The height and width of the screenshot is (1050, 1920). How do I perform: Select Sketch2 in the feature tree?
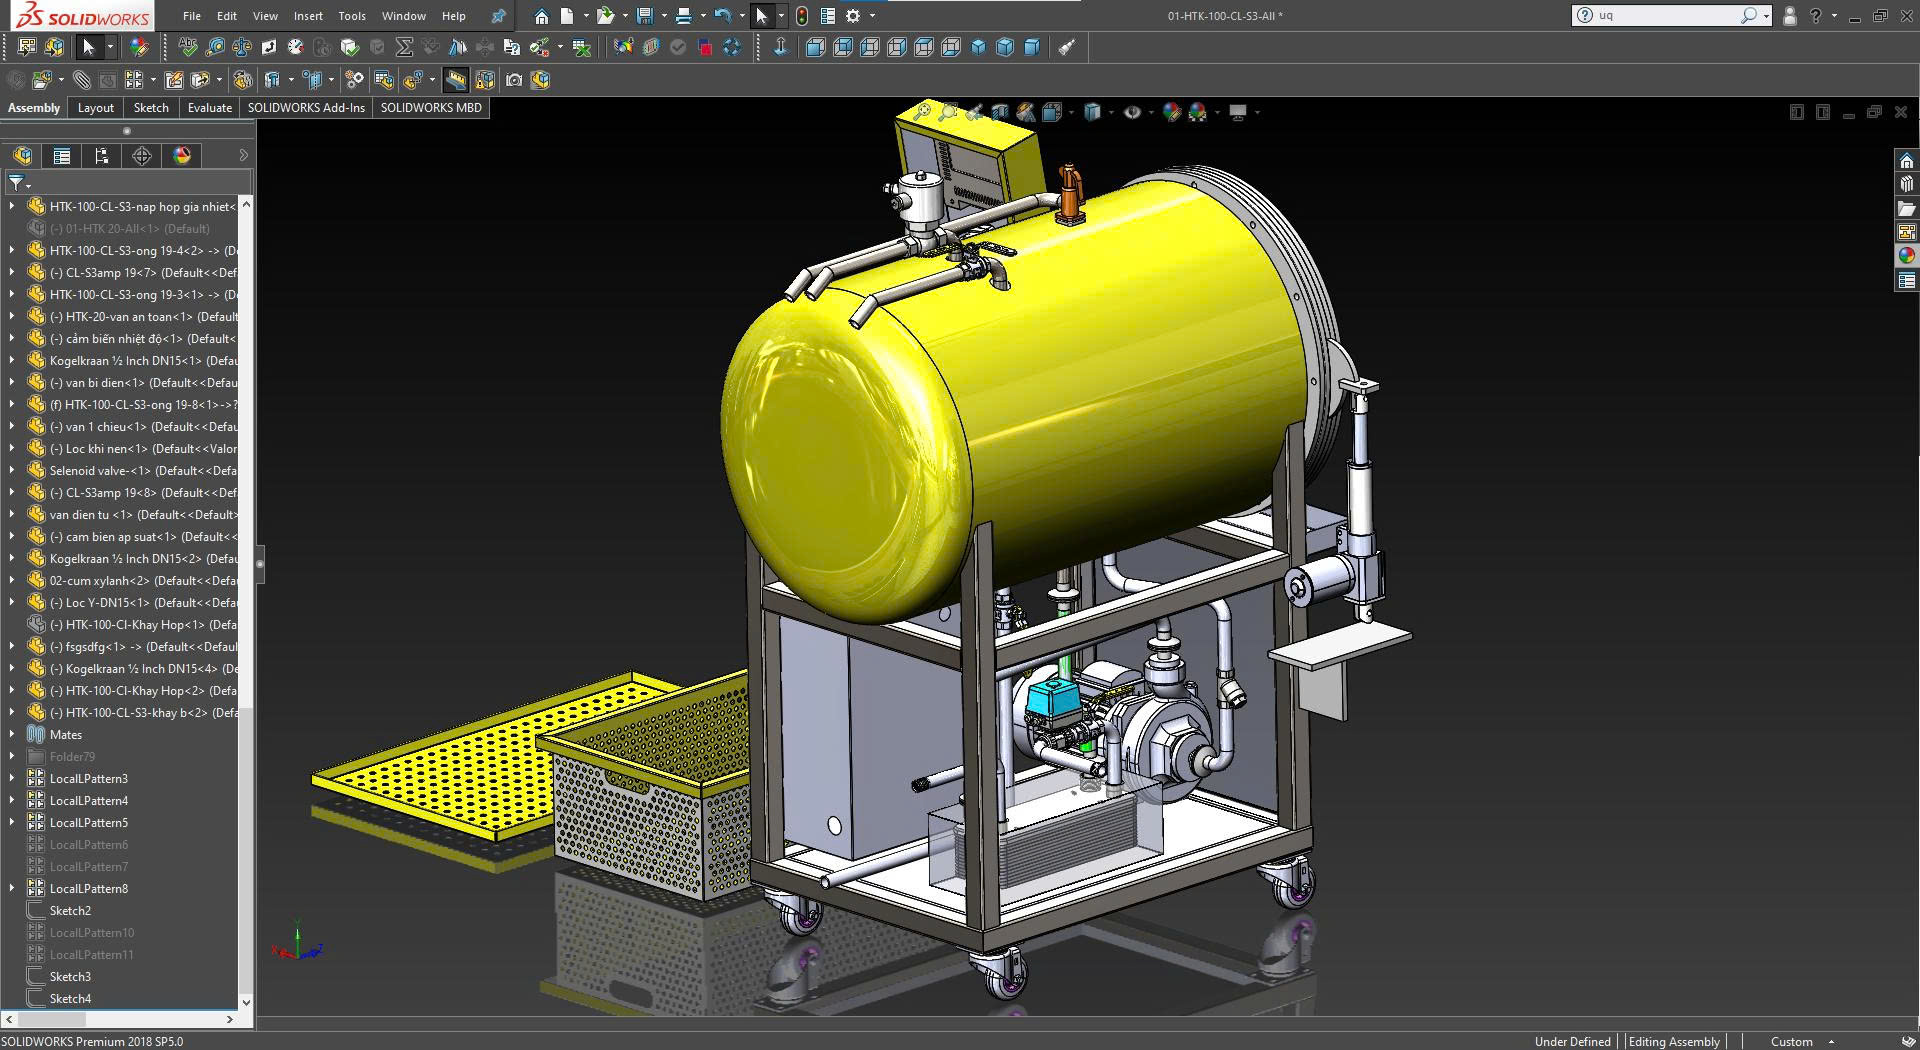coord(70,911)
